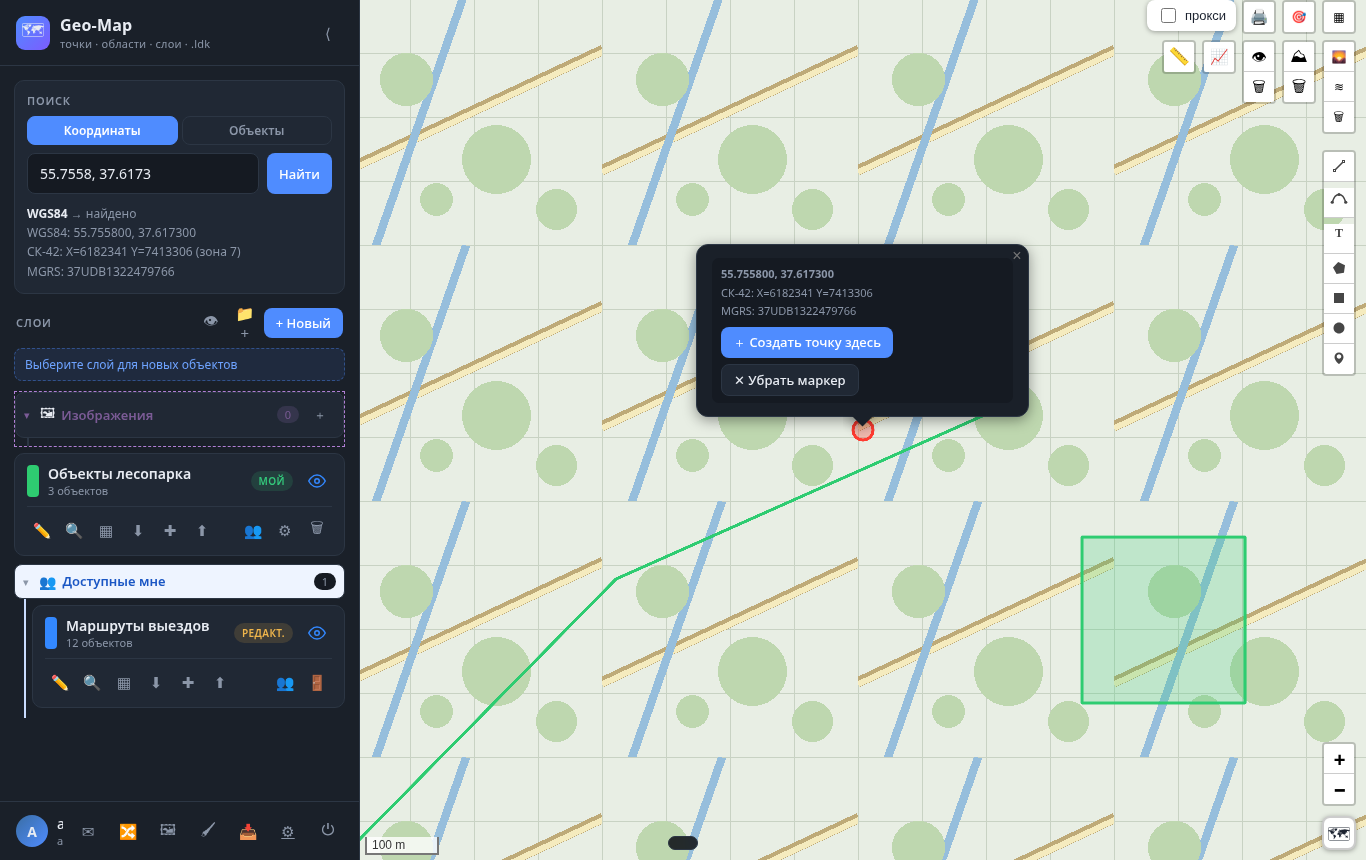Focus the coordinates search input field
The image size is (1366, 860).
point(143,174)
